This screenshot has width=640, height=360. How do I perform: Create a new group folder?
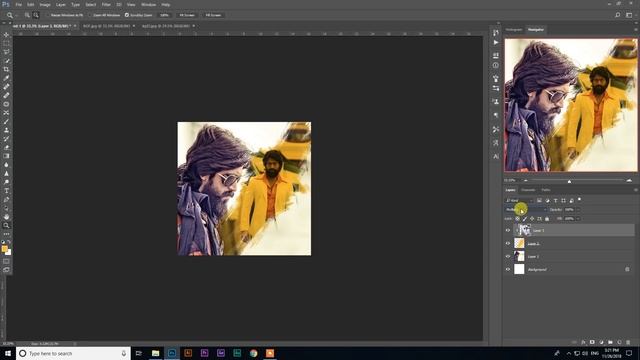(x=610, y=342)
